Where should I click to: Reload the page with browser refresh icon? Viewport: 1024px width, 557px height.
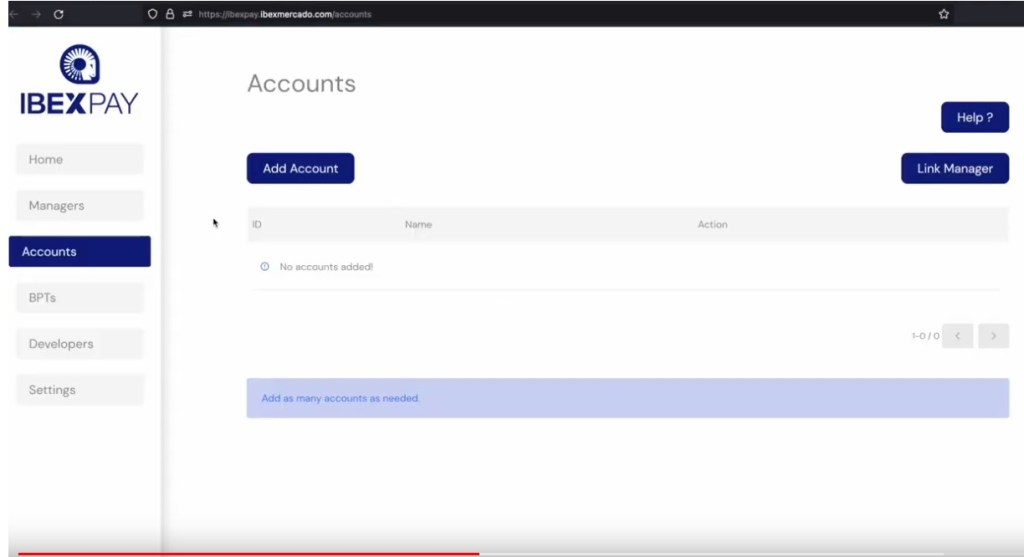tap(59, 14)
